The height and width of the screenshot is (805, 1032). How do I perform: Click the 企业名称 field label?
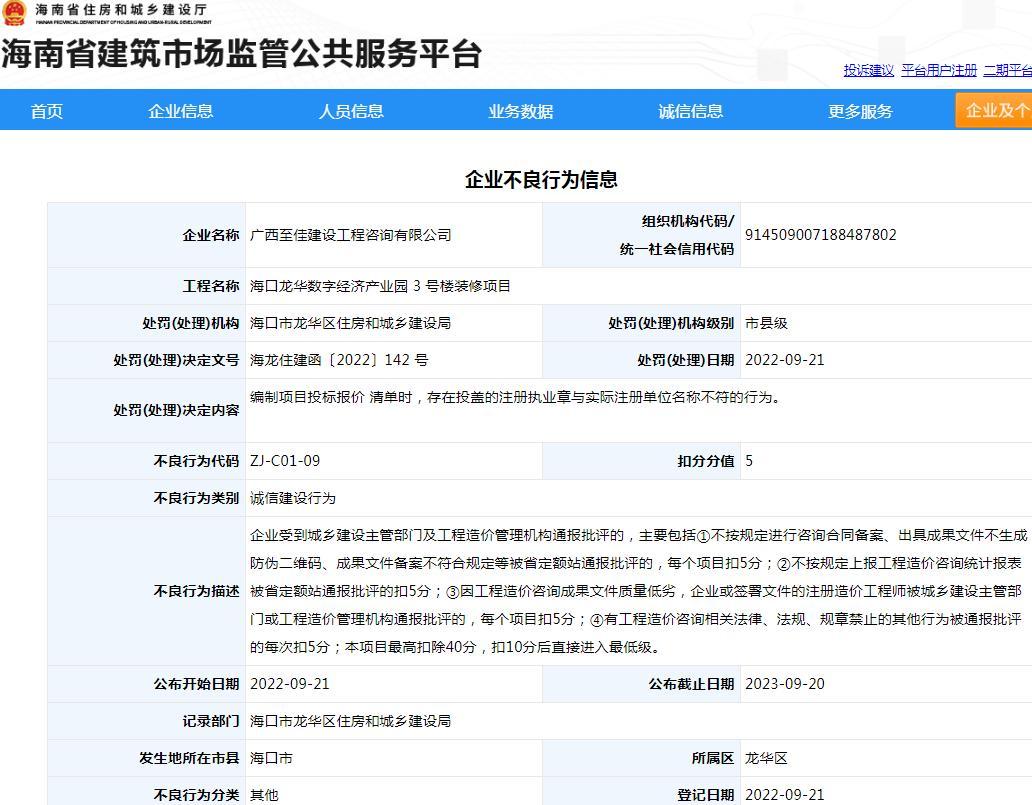point(211,235)
